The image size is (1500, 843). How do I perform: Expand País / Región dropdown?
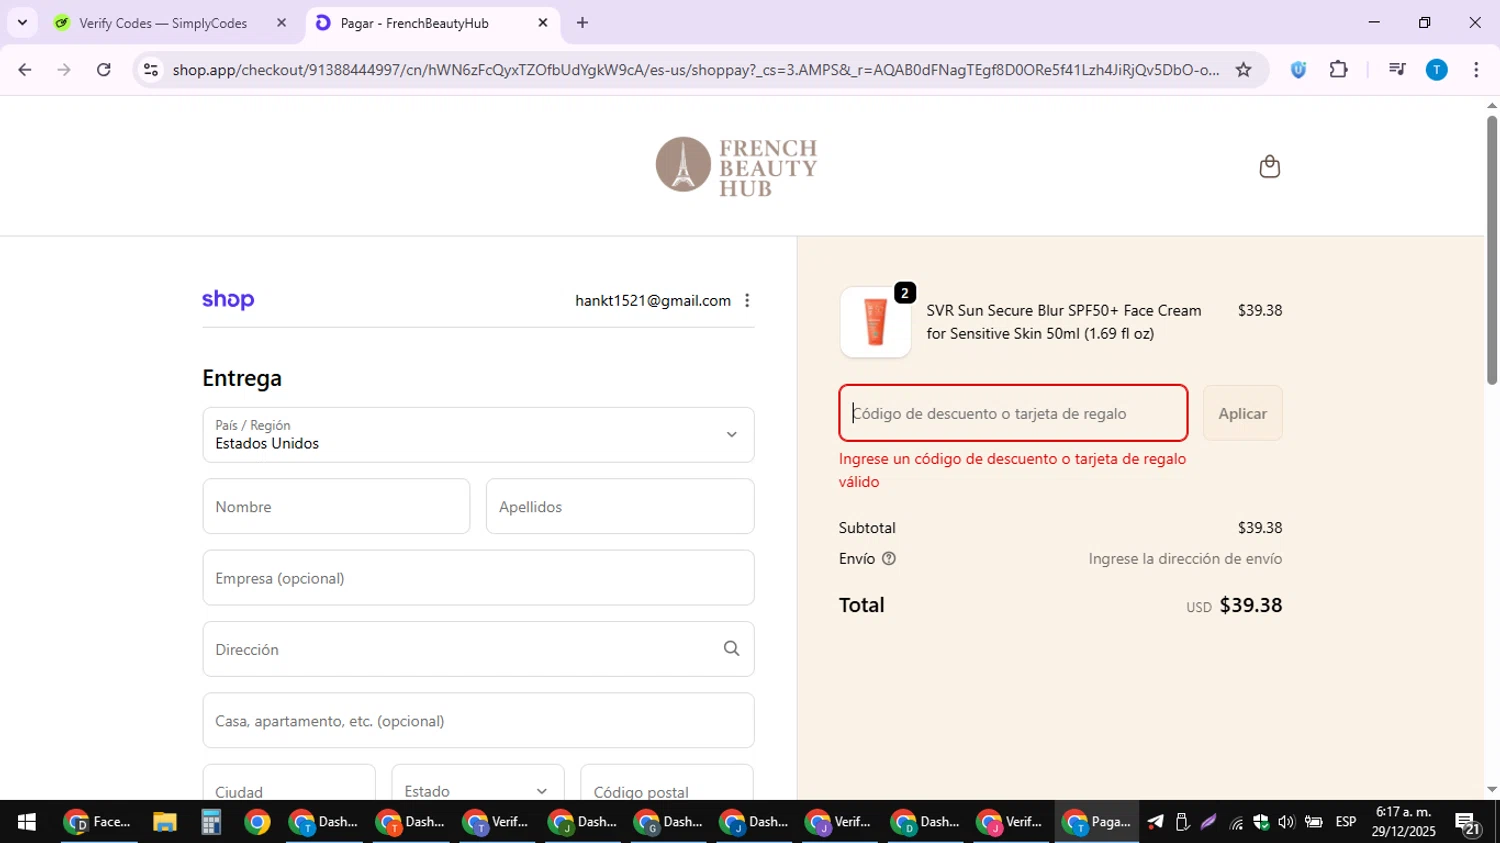point(478,435)
